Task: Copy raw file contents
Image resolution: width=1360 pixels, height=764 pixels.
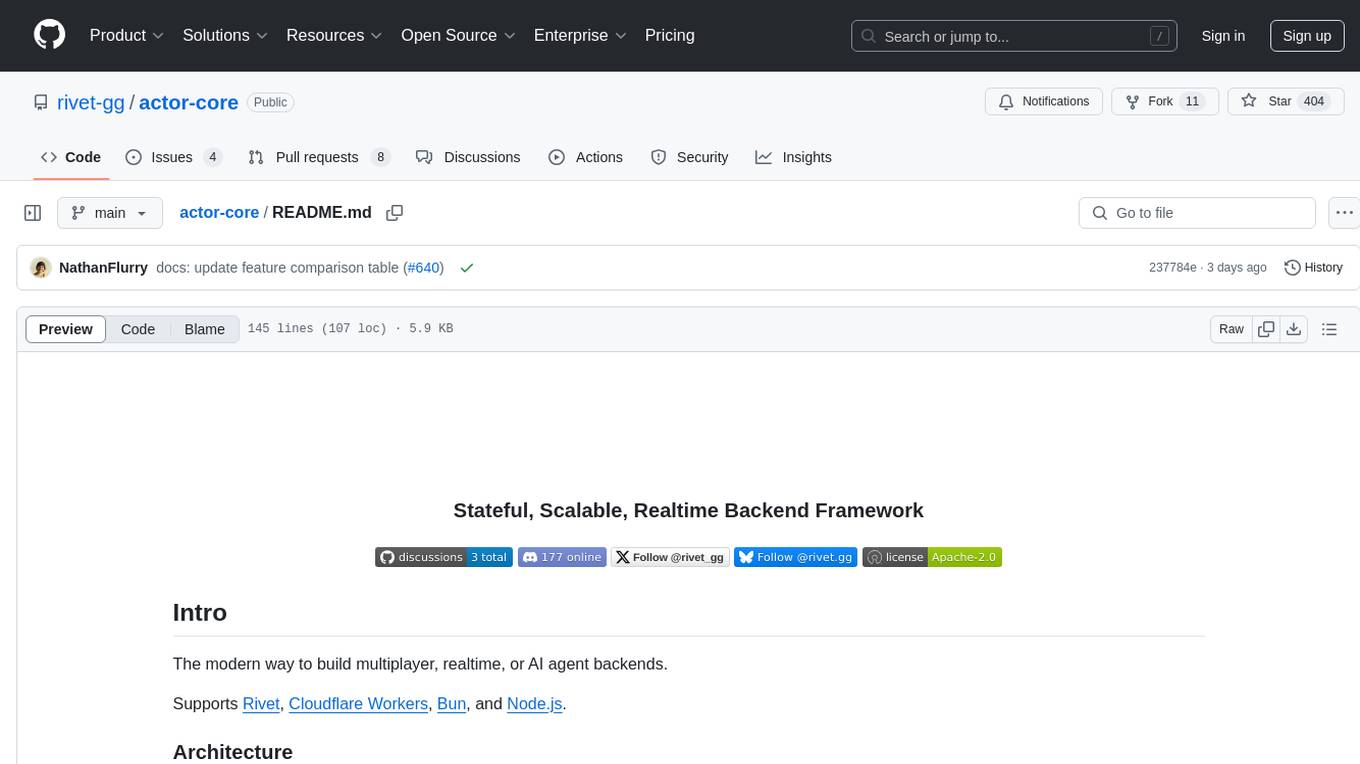Action: coord(1266,329)
